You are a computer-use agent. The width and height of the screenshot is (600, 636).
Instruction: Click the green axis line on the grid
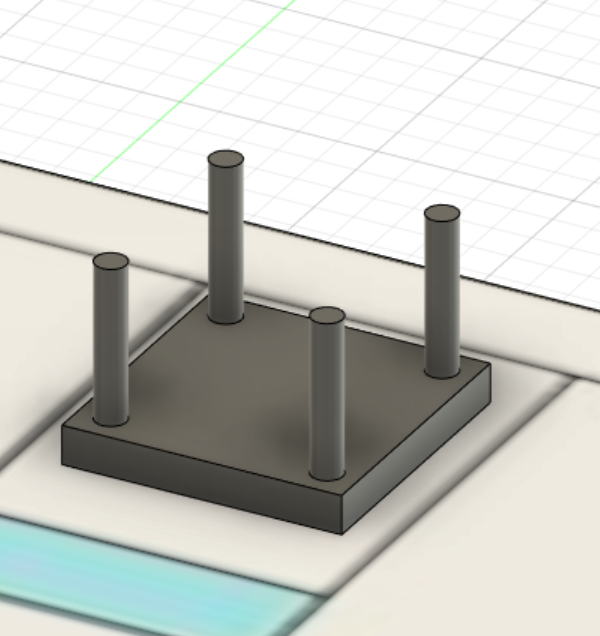tap(194, 90)
